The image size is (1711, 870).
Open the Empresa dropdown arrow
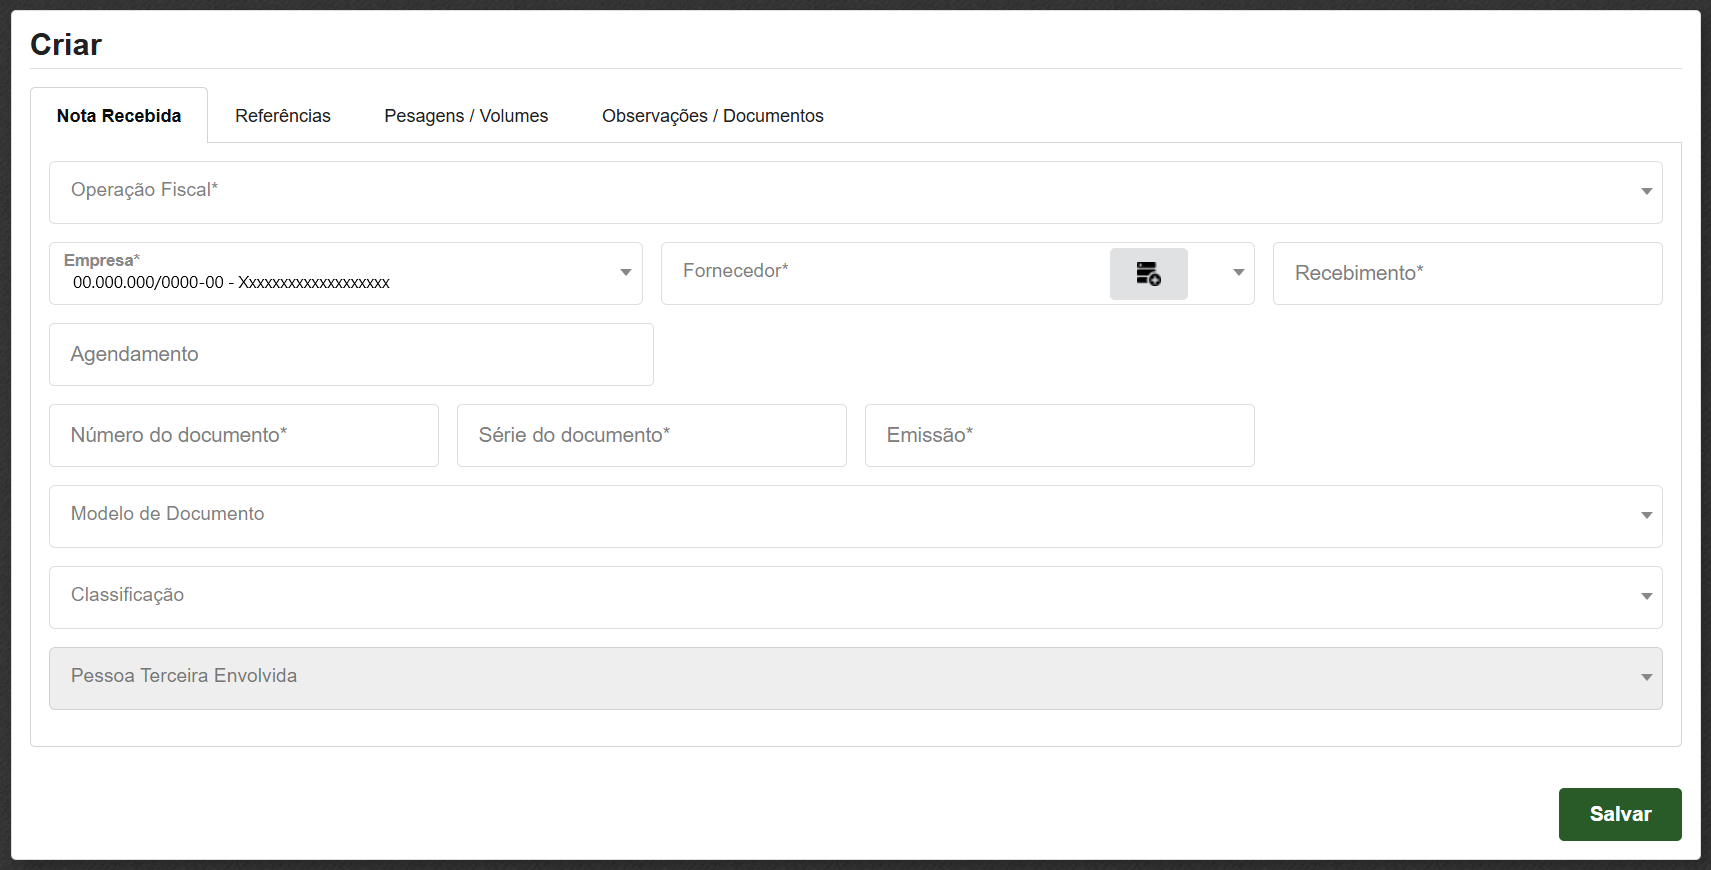(625, 273)
